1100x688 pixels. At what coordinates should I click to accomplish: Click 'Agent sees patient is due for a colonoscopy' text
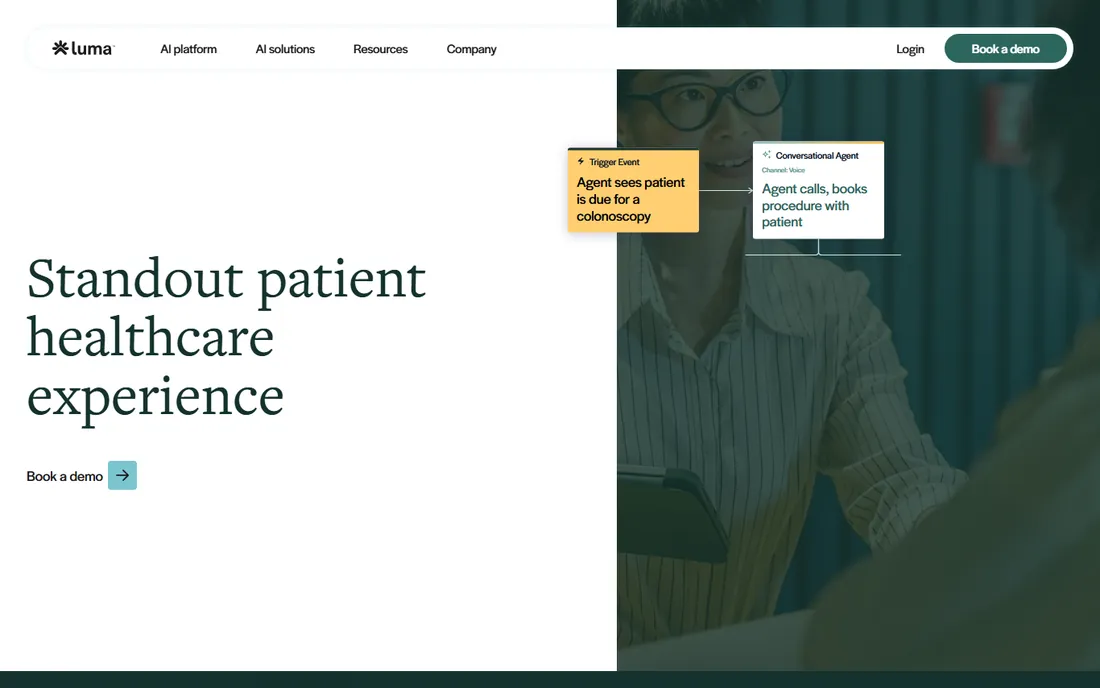click(631, 199)
